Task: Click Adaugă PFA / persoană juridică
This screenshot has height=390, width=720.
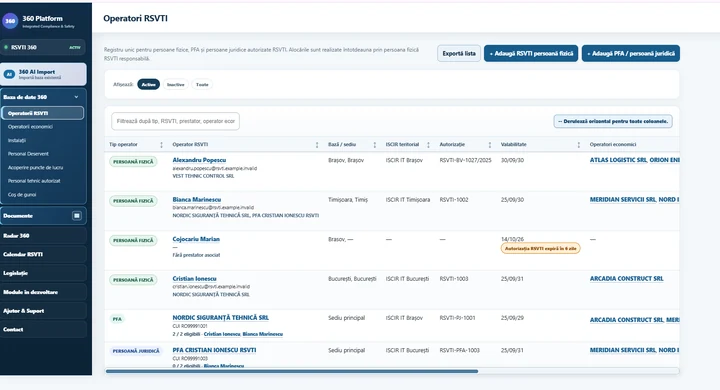Action: pyautogui.click(x=631, y=54)
